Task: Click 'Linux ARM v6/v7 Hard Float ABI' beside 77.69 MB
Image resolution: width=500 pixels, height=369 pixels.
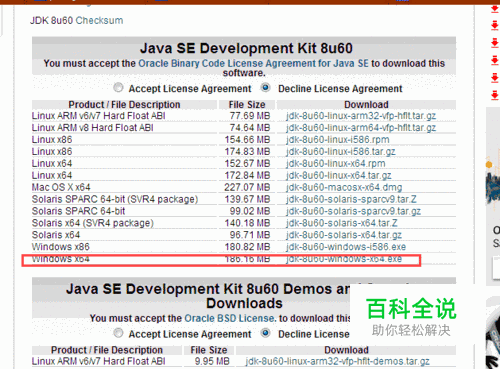Action: coord(99,116)
